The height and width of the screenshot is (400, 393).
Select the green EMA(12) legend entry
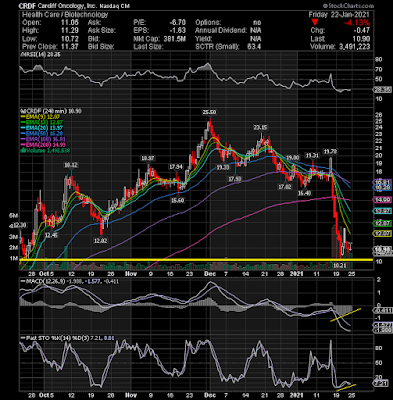(42, 122)
